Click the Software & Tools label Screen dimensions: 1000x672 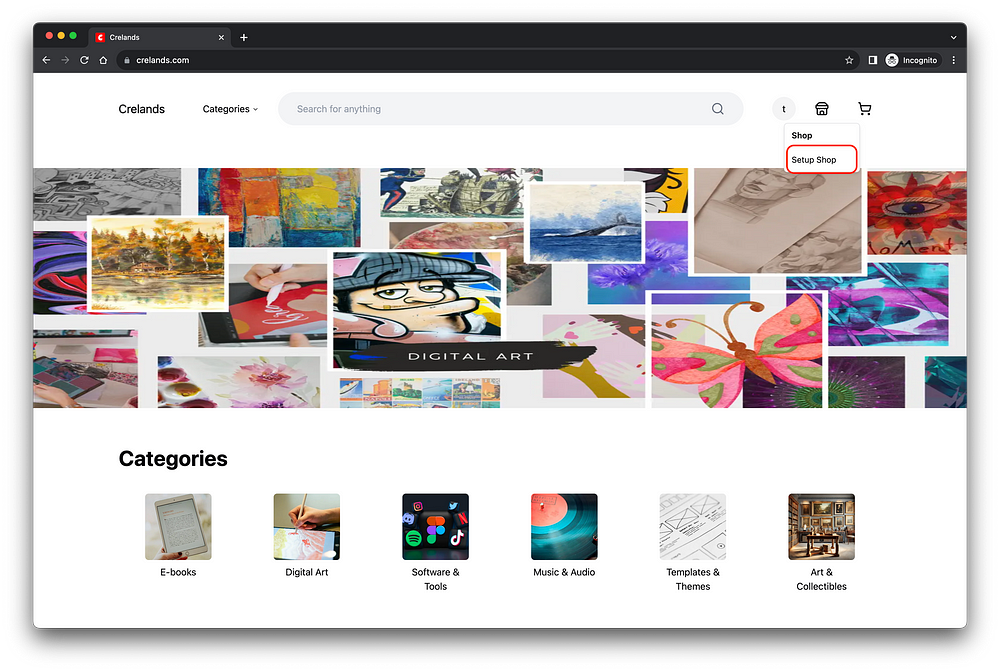pos(436,580)
